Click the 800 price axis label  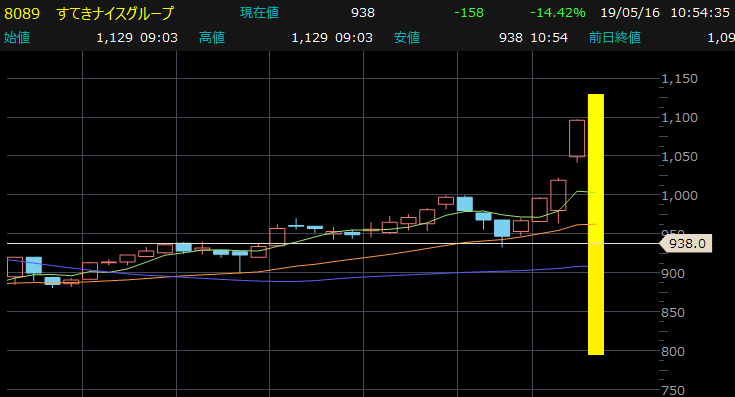673,351
